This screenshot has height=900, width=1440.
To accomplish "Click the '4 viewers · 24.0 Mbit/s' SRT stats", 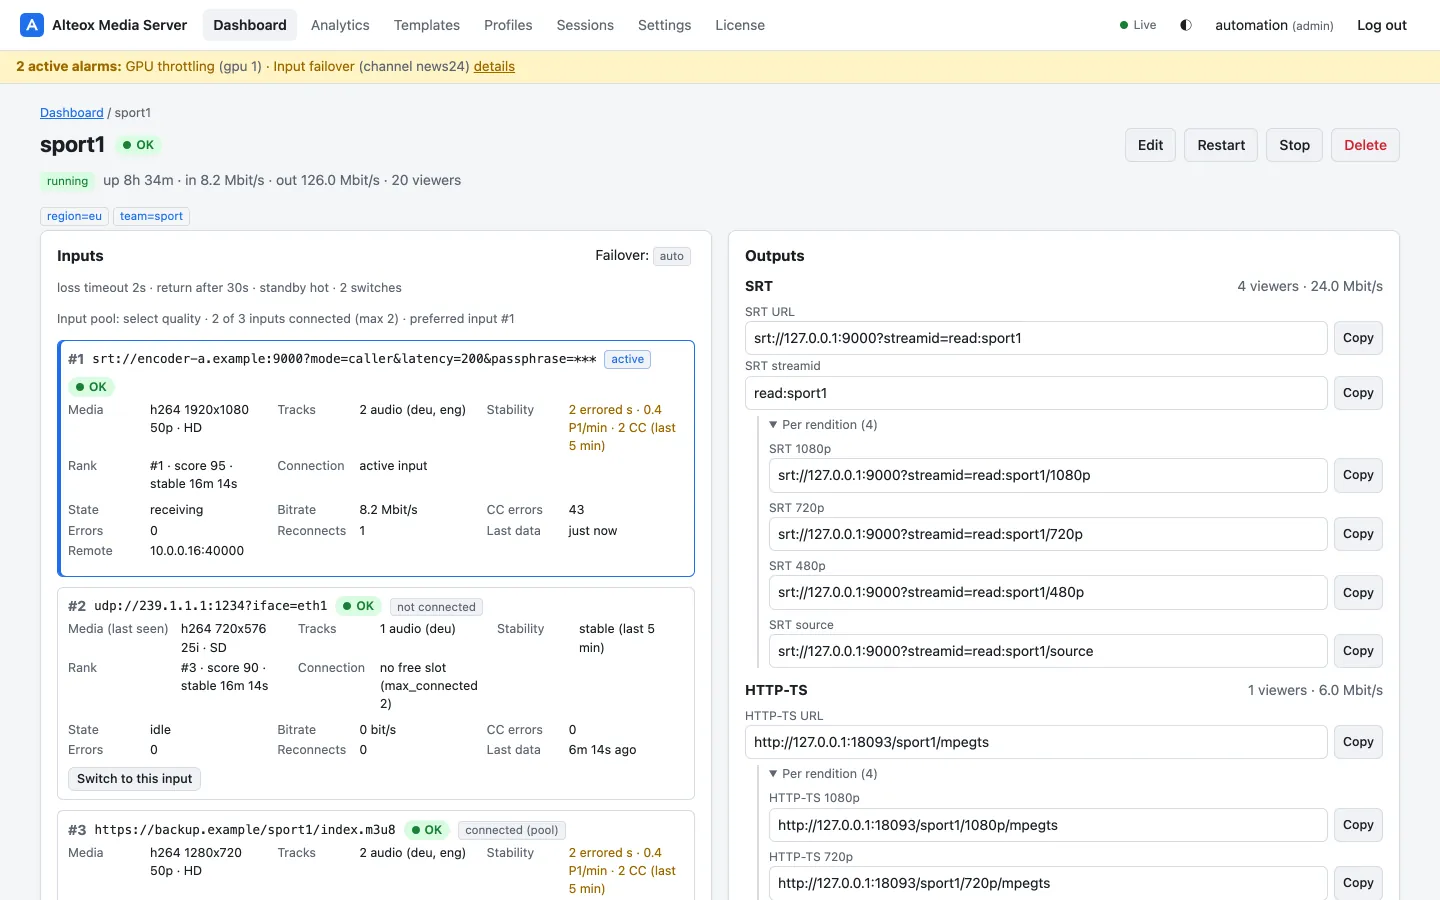I will tap(1310, 286).
